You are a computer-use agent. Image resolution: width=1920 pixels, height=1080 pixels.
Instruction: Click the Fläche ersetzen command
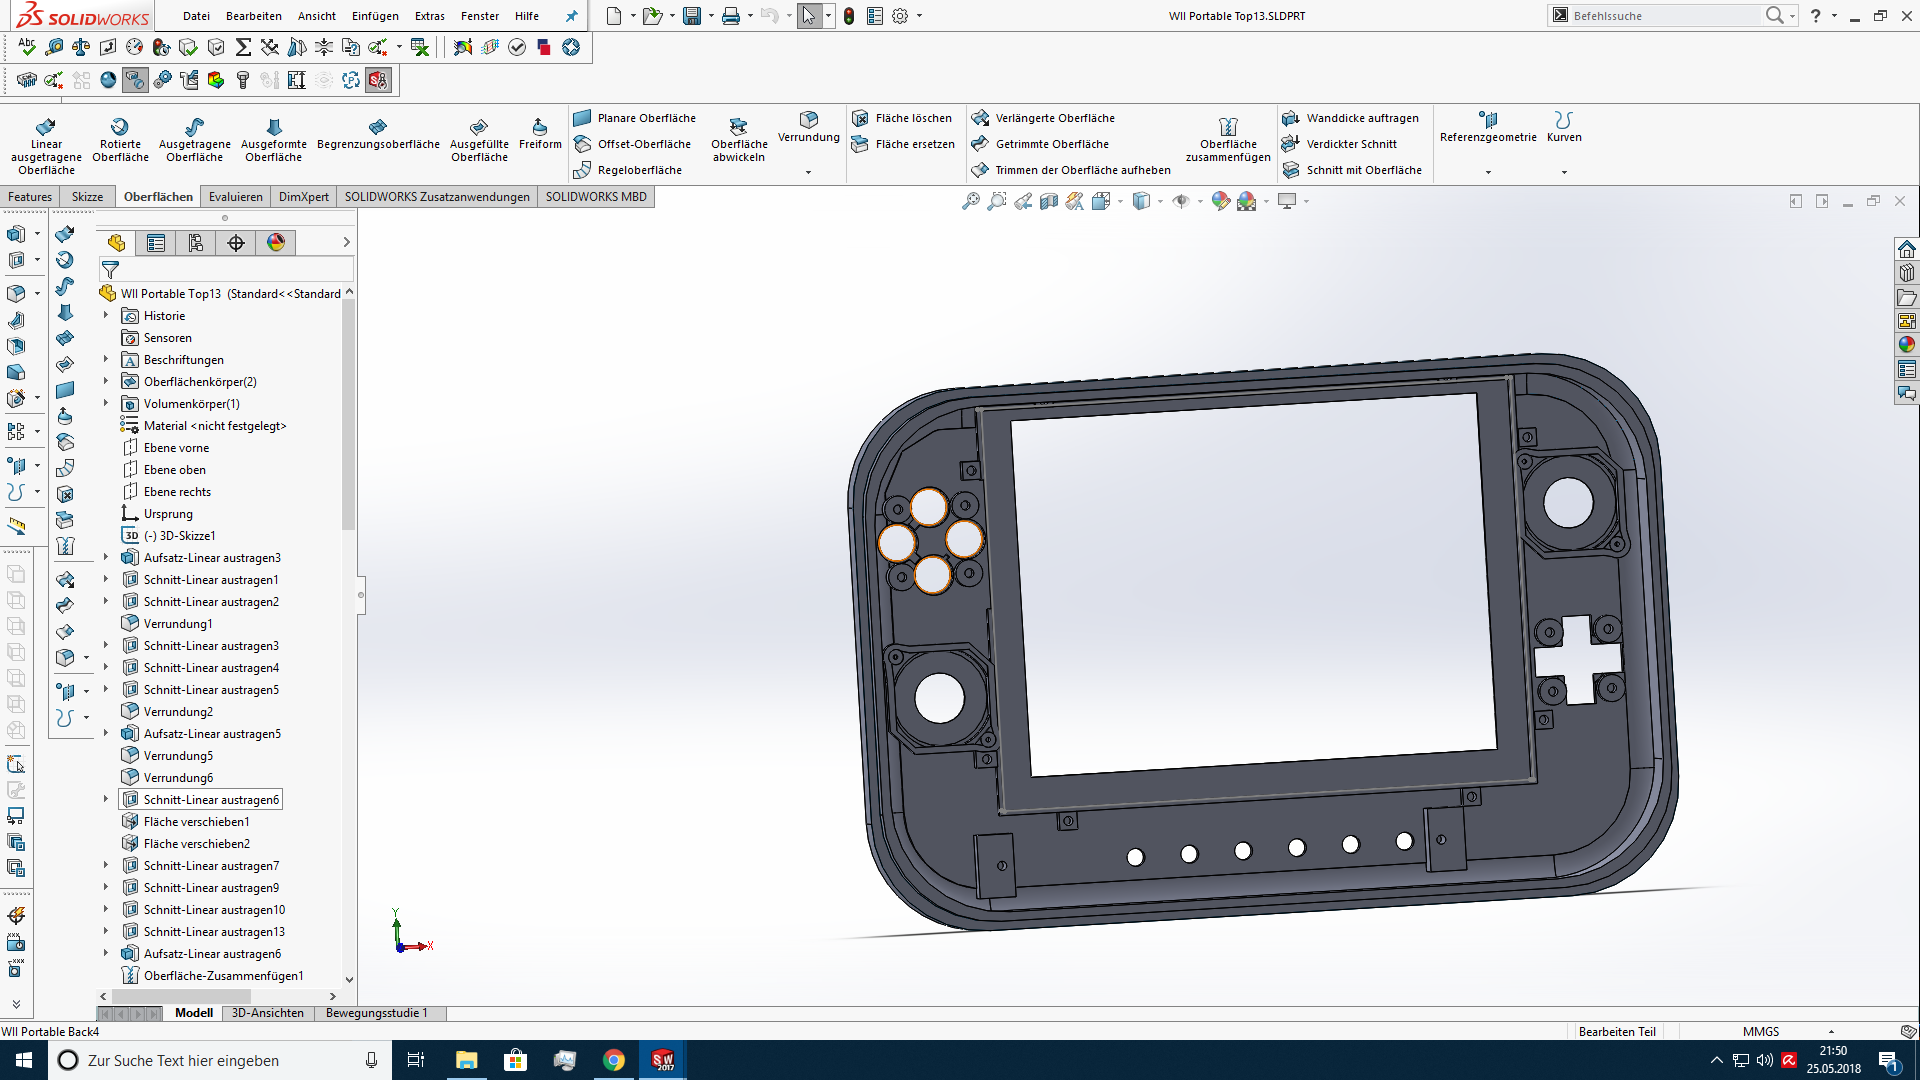point(903,144)
